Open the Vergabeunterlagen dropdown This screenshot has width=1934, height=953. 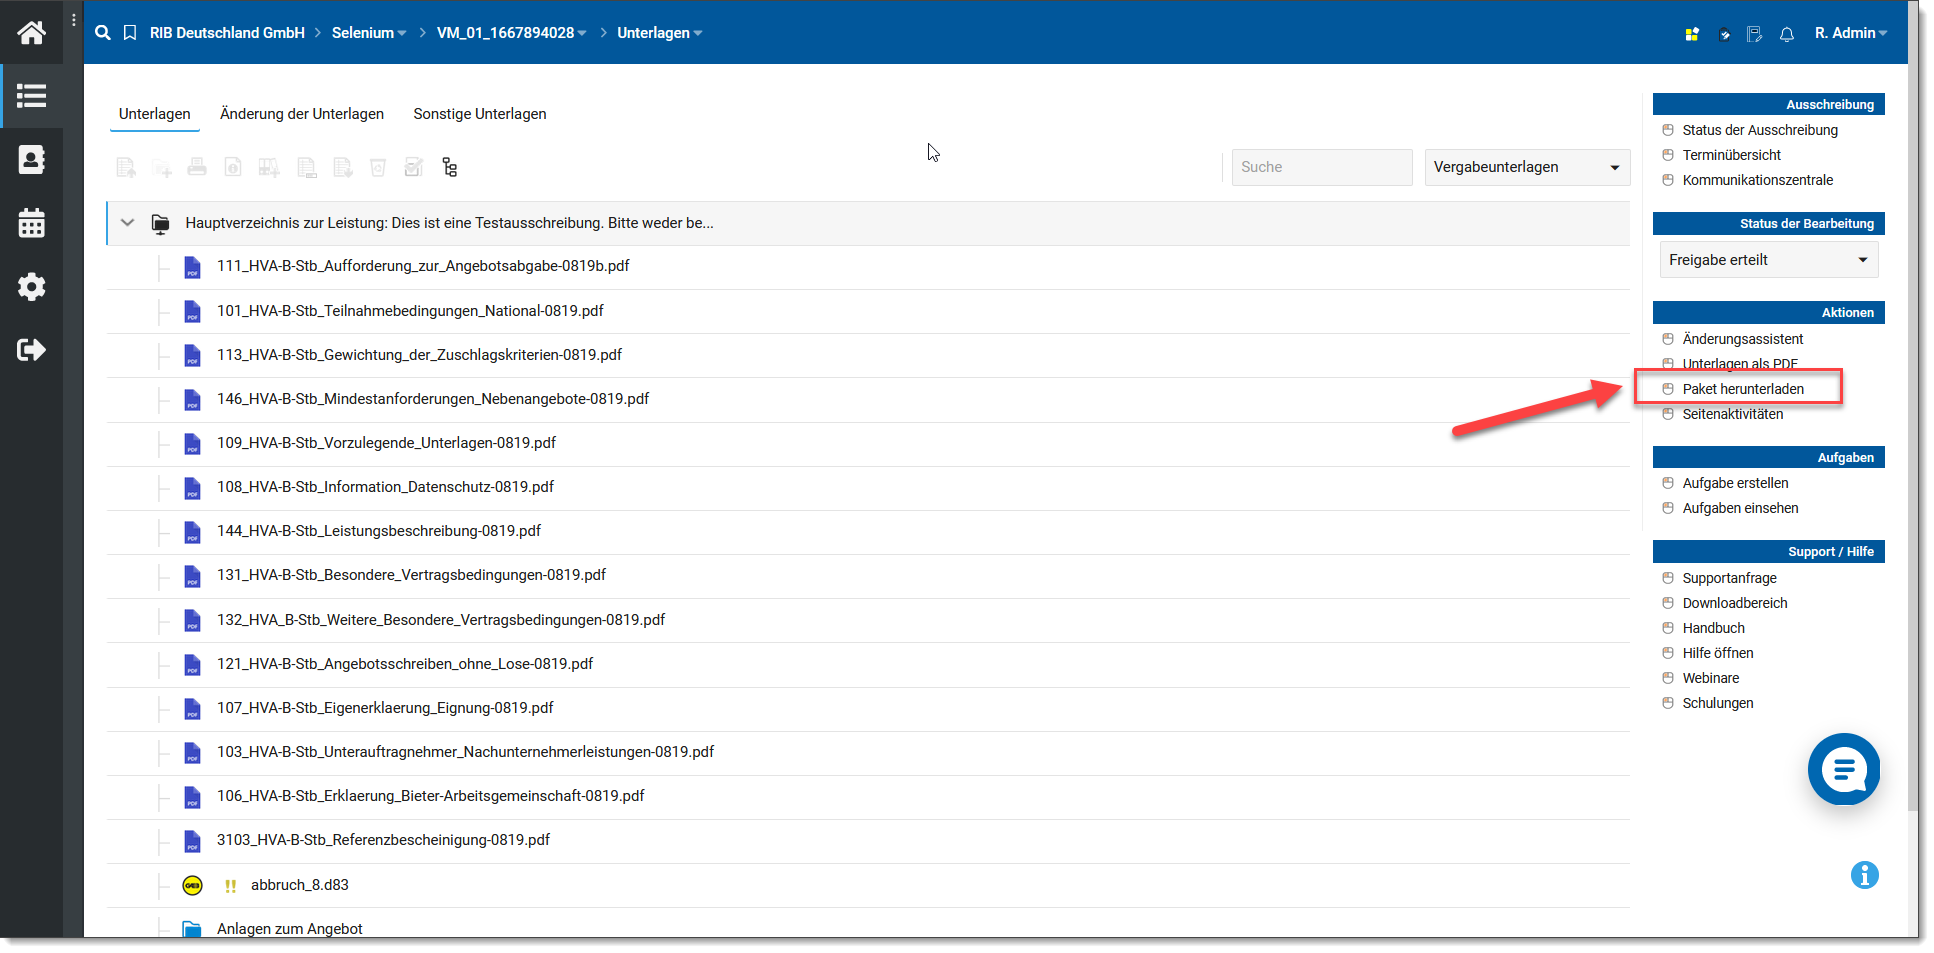(x=1527, y=167)
